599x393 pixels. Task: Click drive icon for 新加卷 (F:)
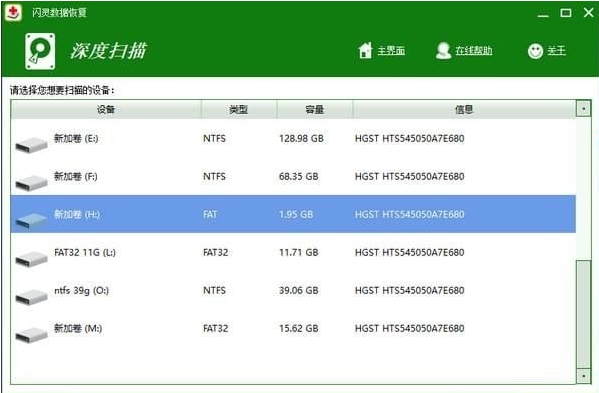click(x=31, y=183)
